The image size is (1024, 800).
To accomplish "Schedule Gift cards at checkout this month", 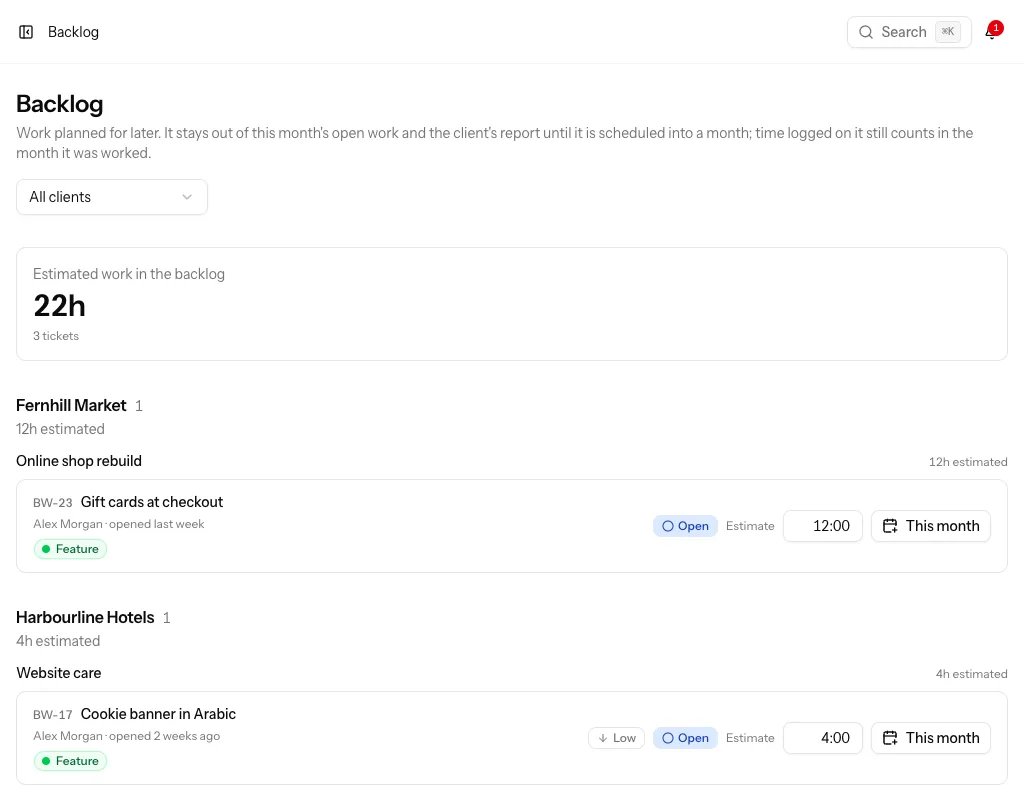I will 931,526.
